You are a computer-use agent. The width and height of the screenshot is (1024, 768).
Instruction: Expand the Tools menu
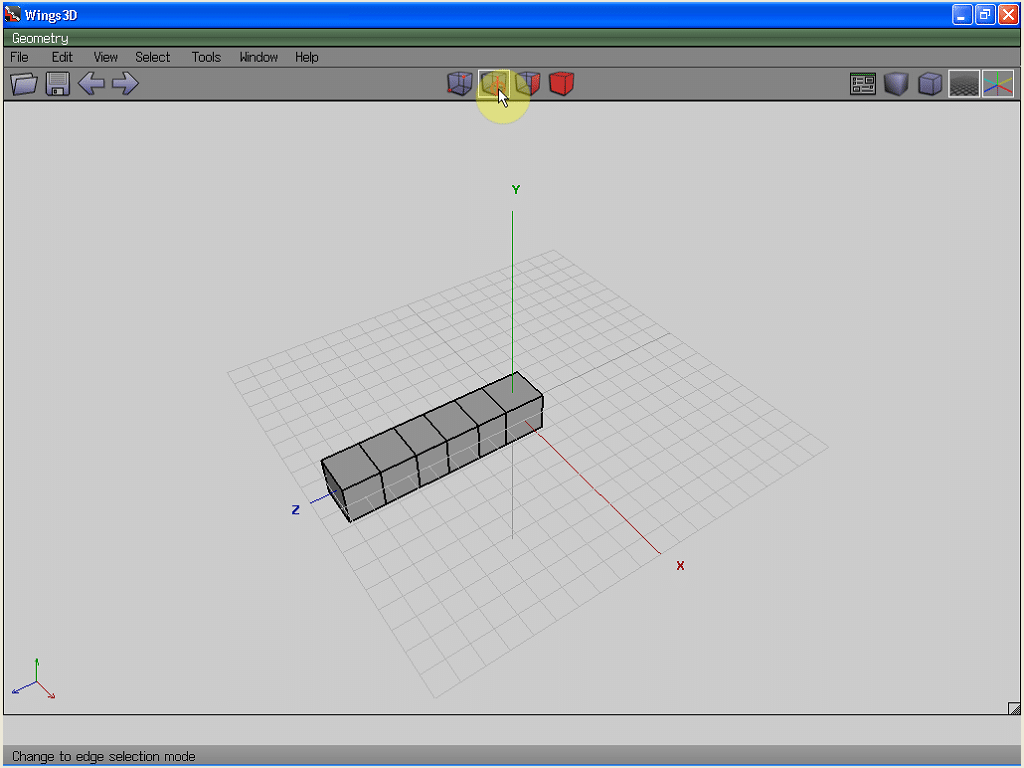point(206,57)
